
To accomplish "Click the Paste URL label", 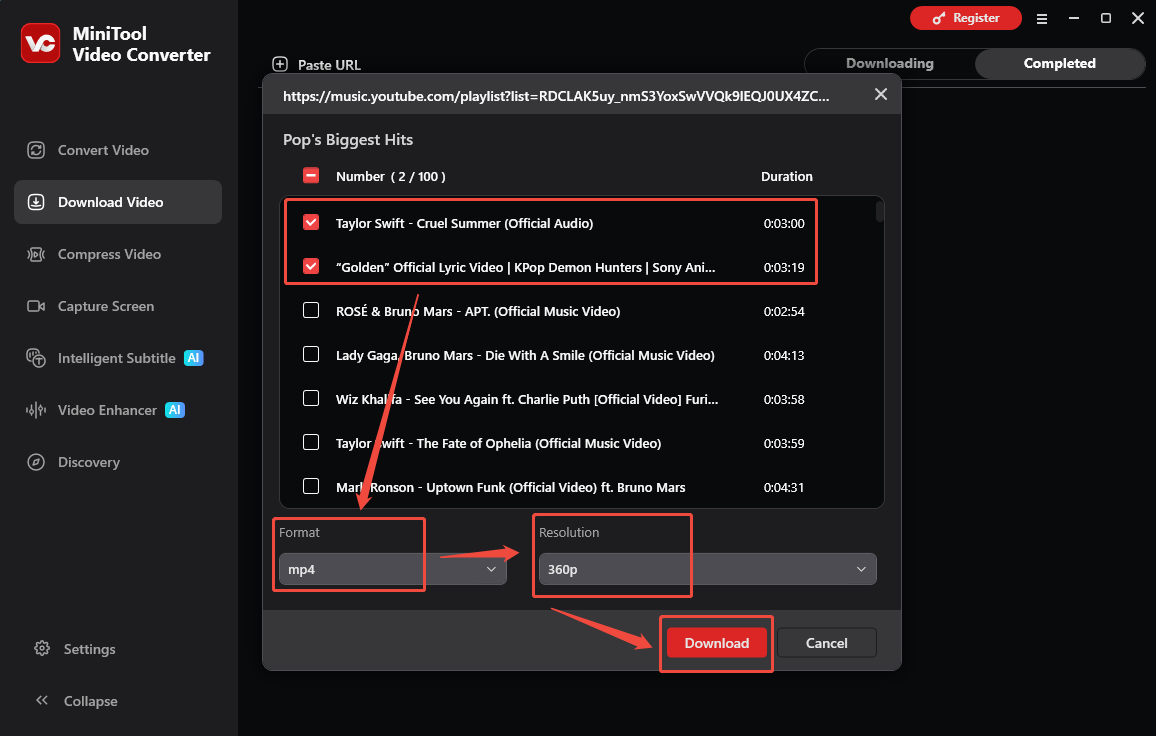I will tap(329, 65).
